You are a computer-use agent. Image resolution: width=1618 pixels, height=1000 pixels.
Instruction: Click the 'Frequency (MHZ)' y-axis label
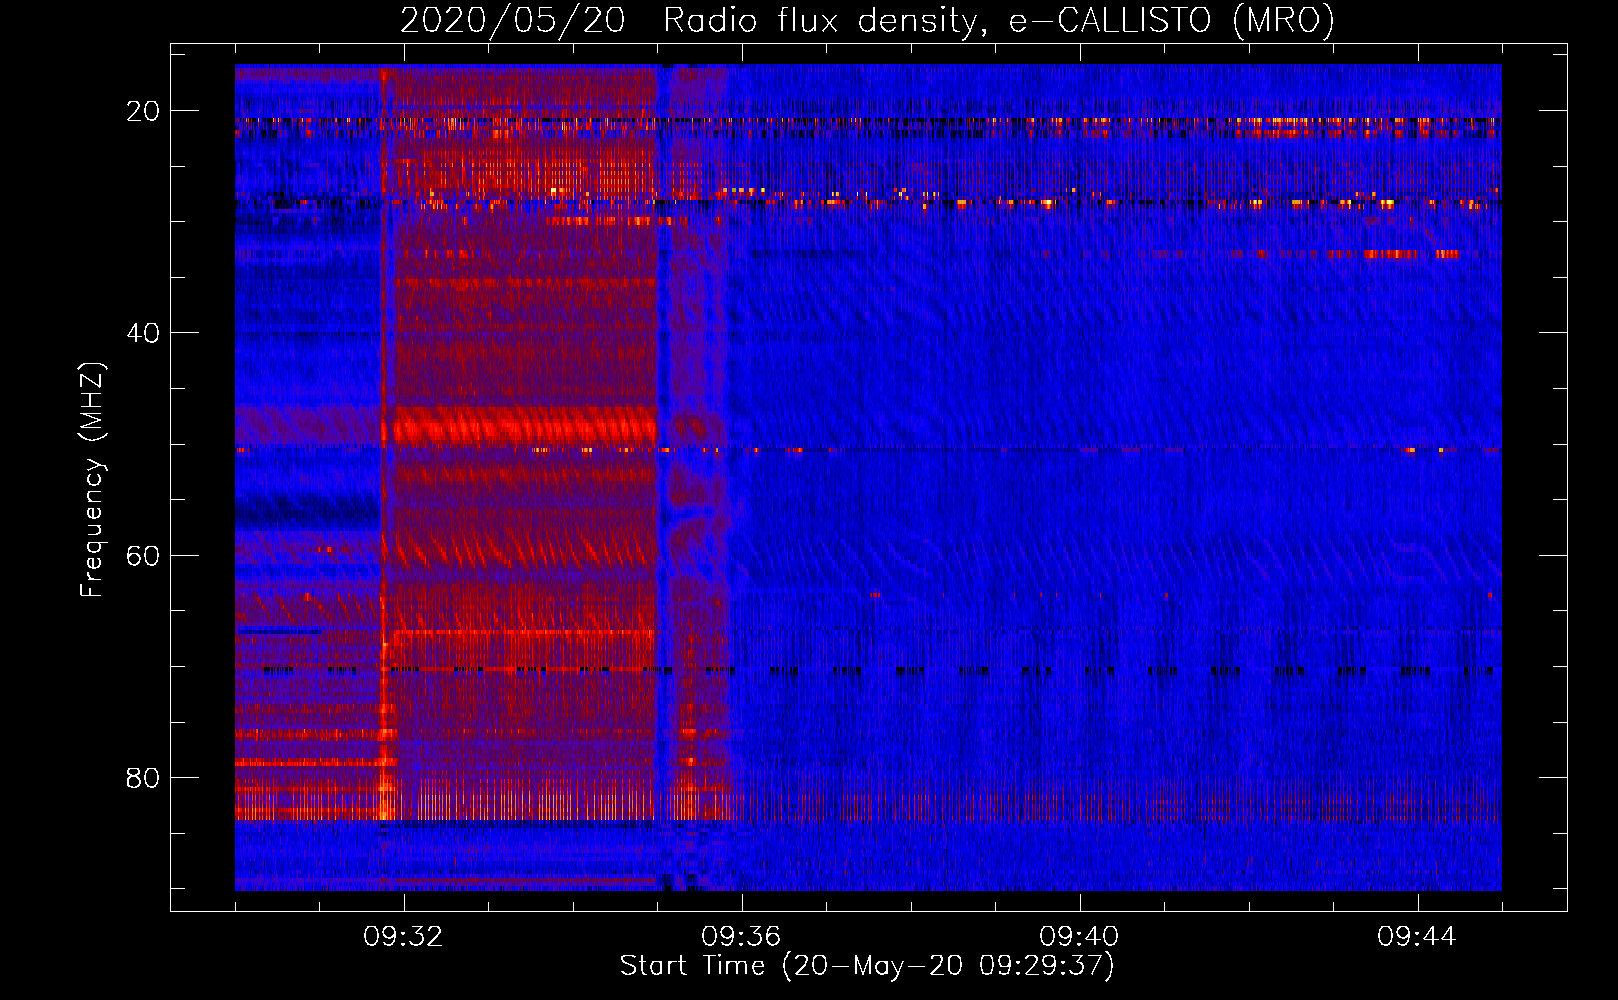91,480
